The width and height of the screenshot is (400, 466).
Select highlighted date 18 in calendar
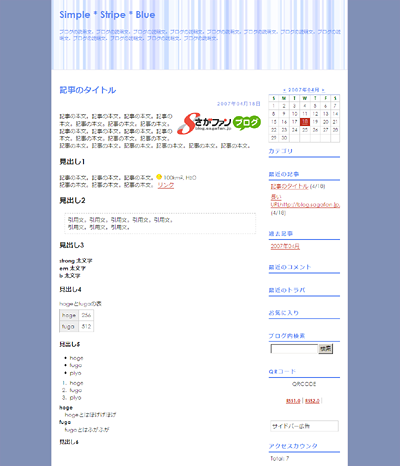(x=305, y=122)
